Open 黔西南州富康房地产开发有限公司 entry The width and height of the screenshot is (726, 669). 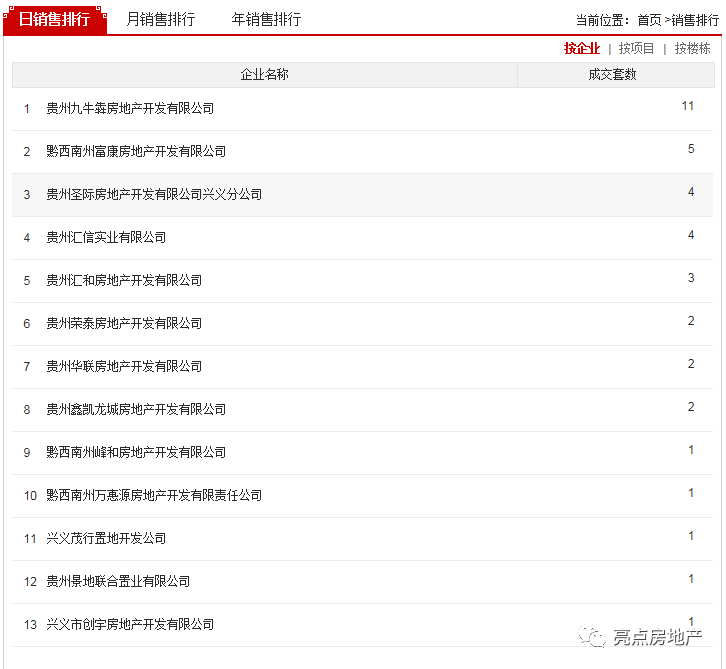(x=136, y=151)
